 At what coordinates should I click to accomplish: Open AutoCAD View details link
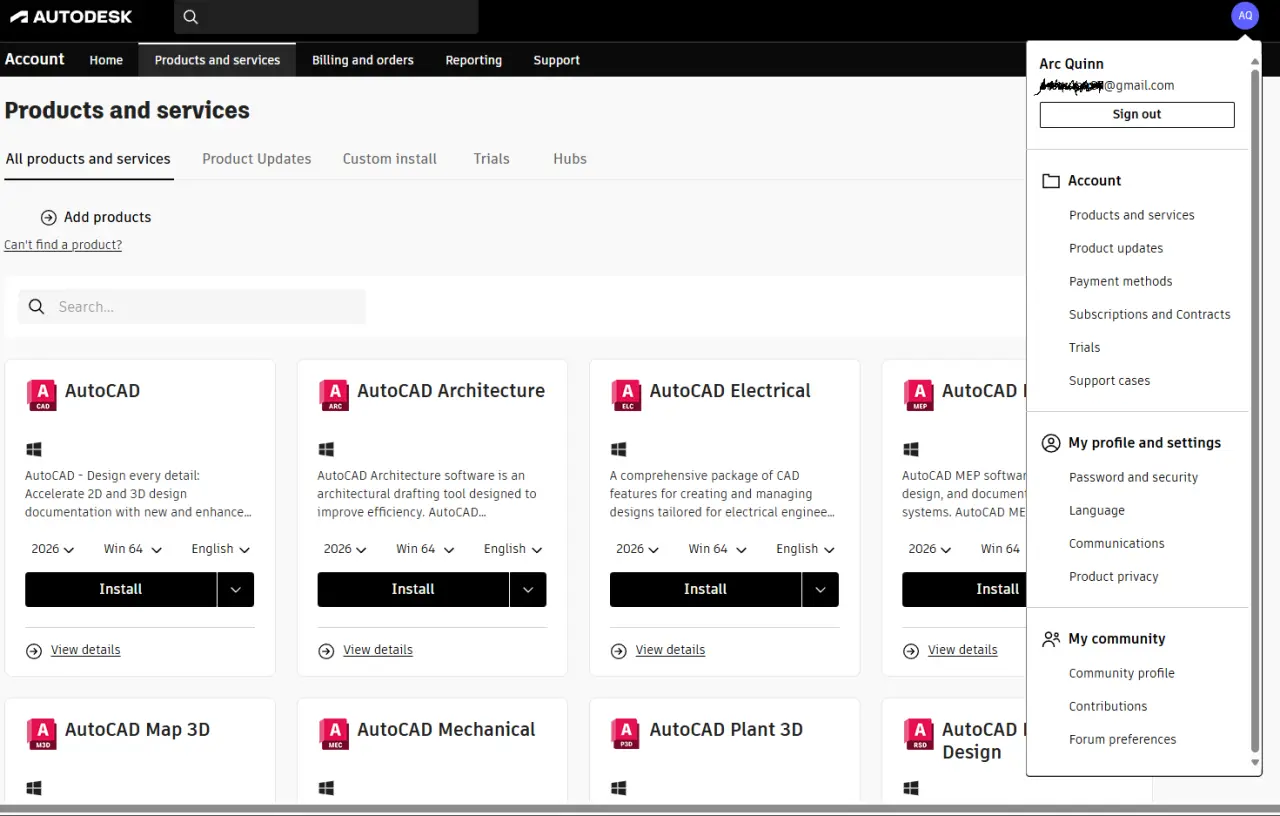tap(86, 650)
